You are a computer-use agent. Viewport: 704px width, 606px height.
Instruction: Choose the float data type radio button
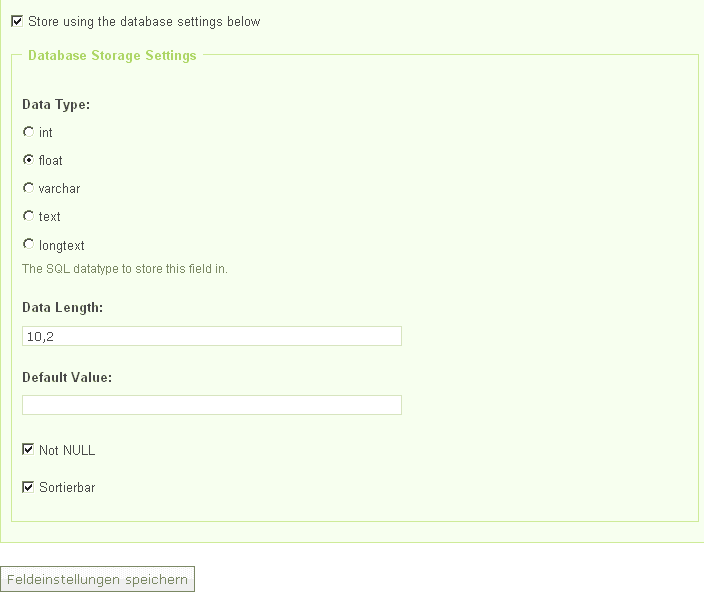coord(28,160)
